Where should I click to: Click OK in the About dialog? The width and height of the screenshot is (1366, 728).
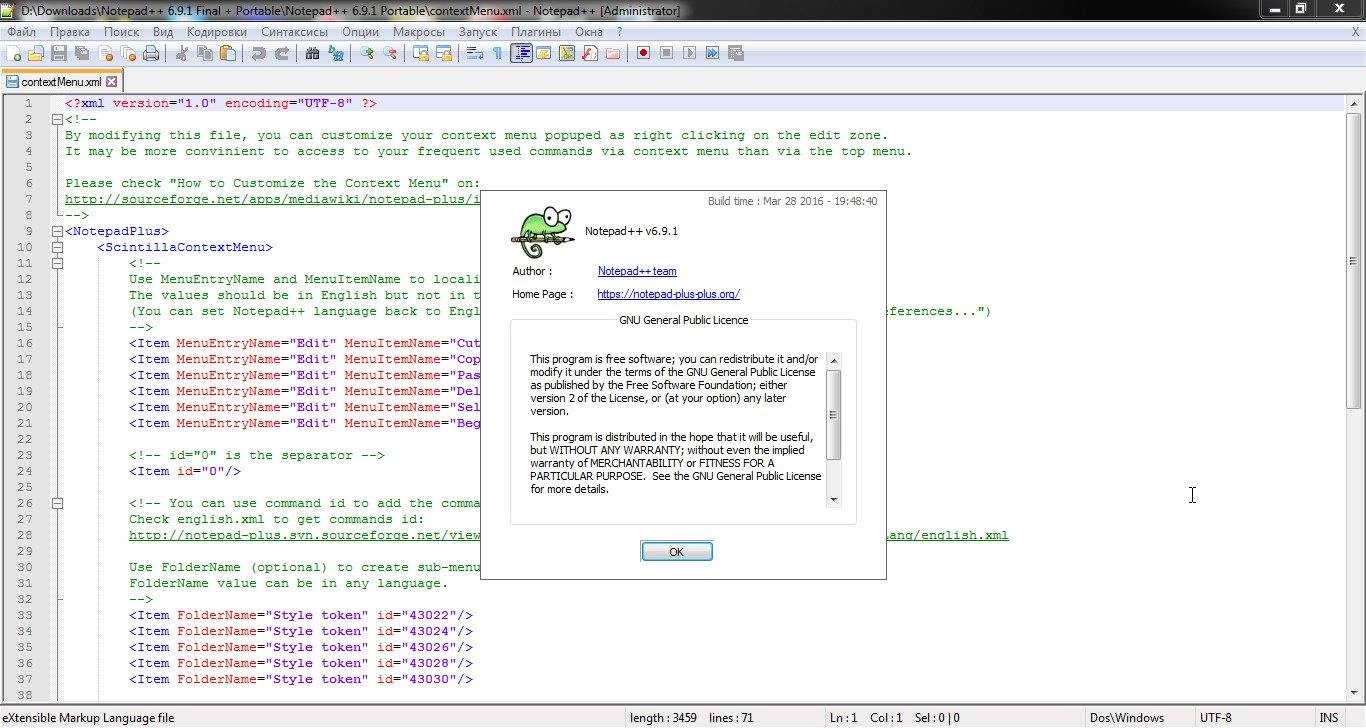click(677, 552)
